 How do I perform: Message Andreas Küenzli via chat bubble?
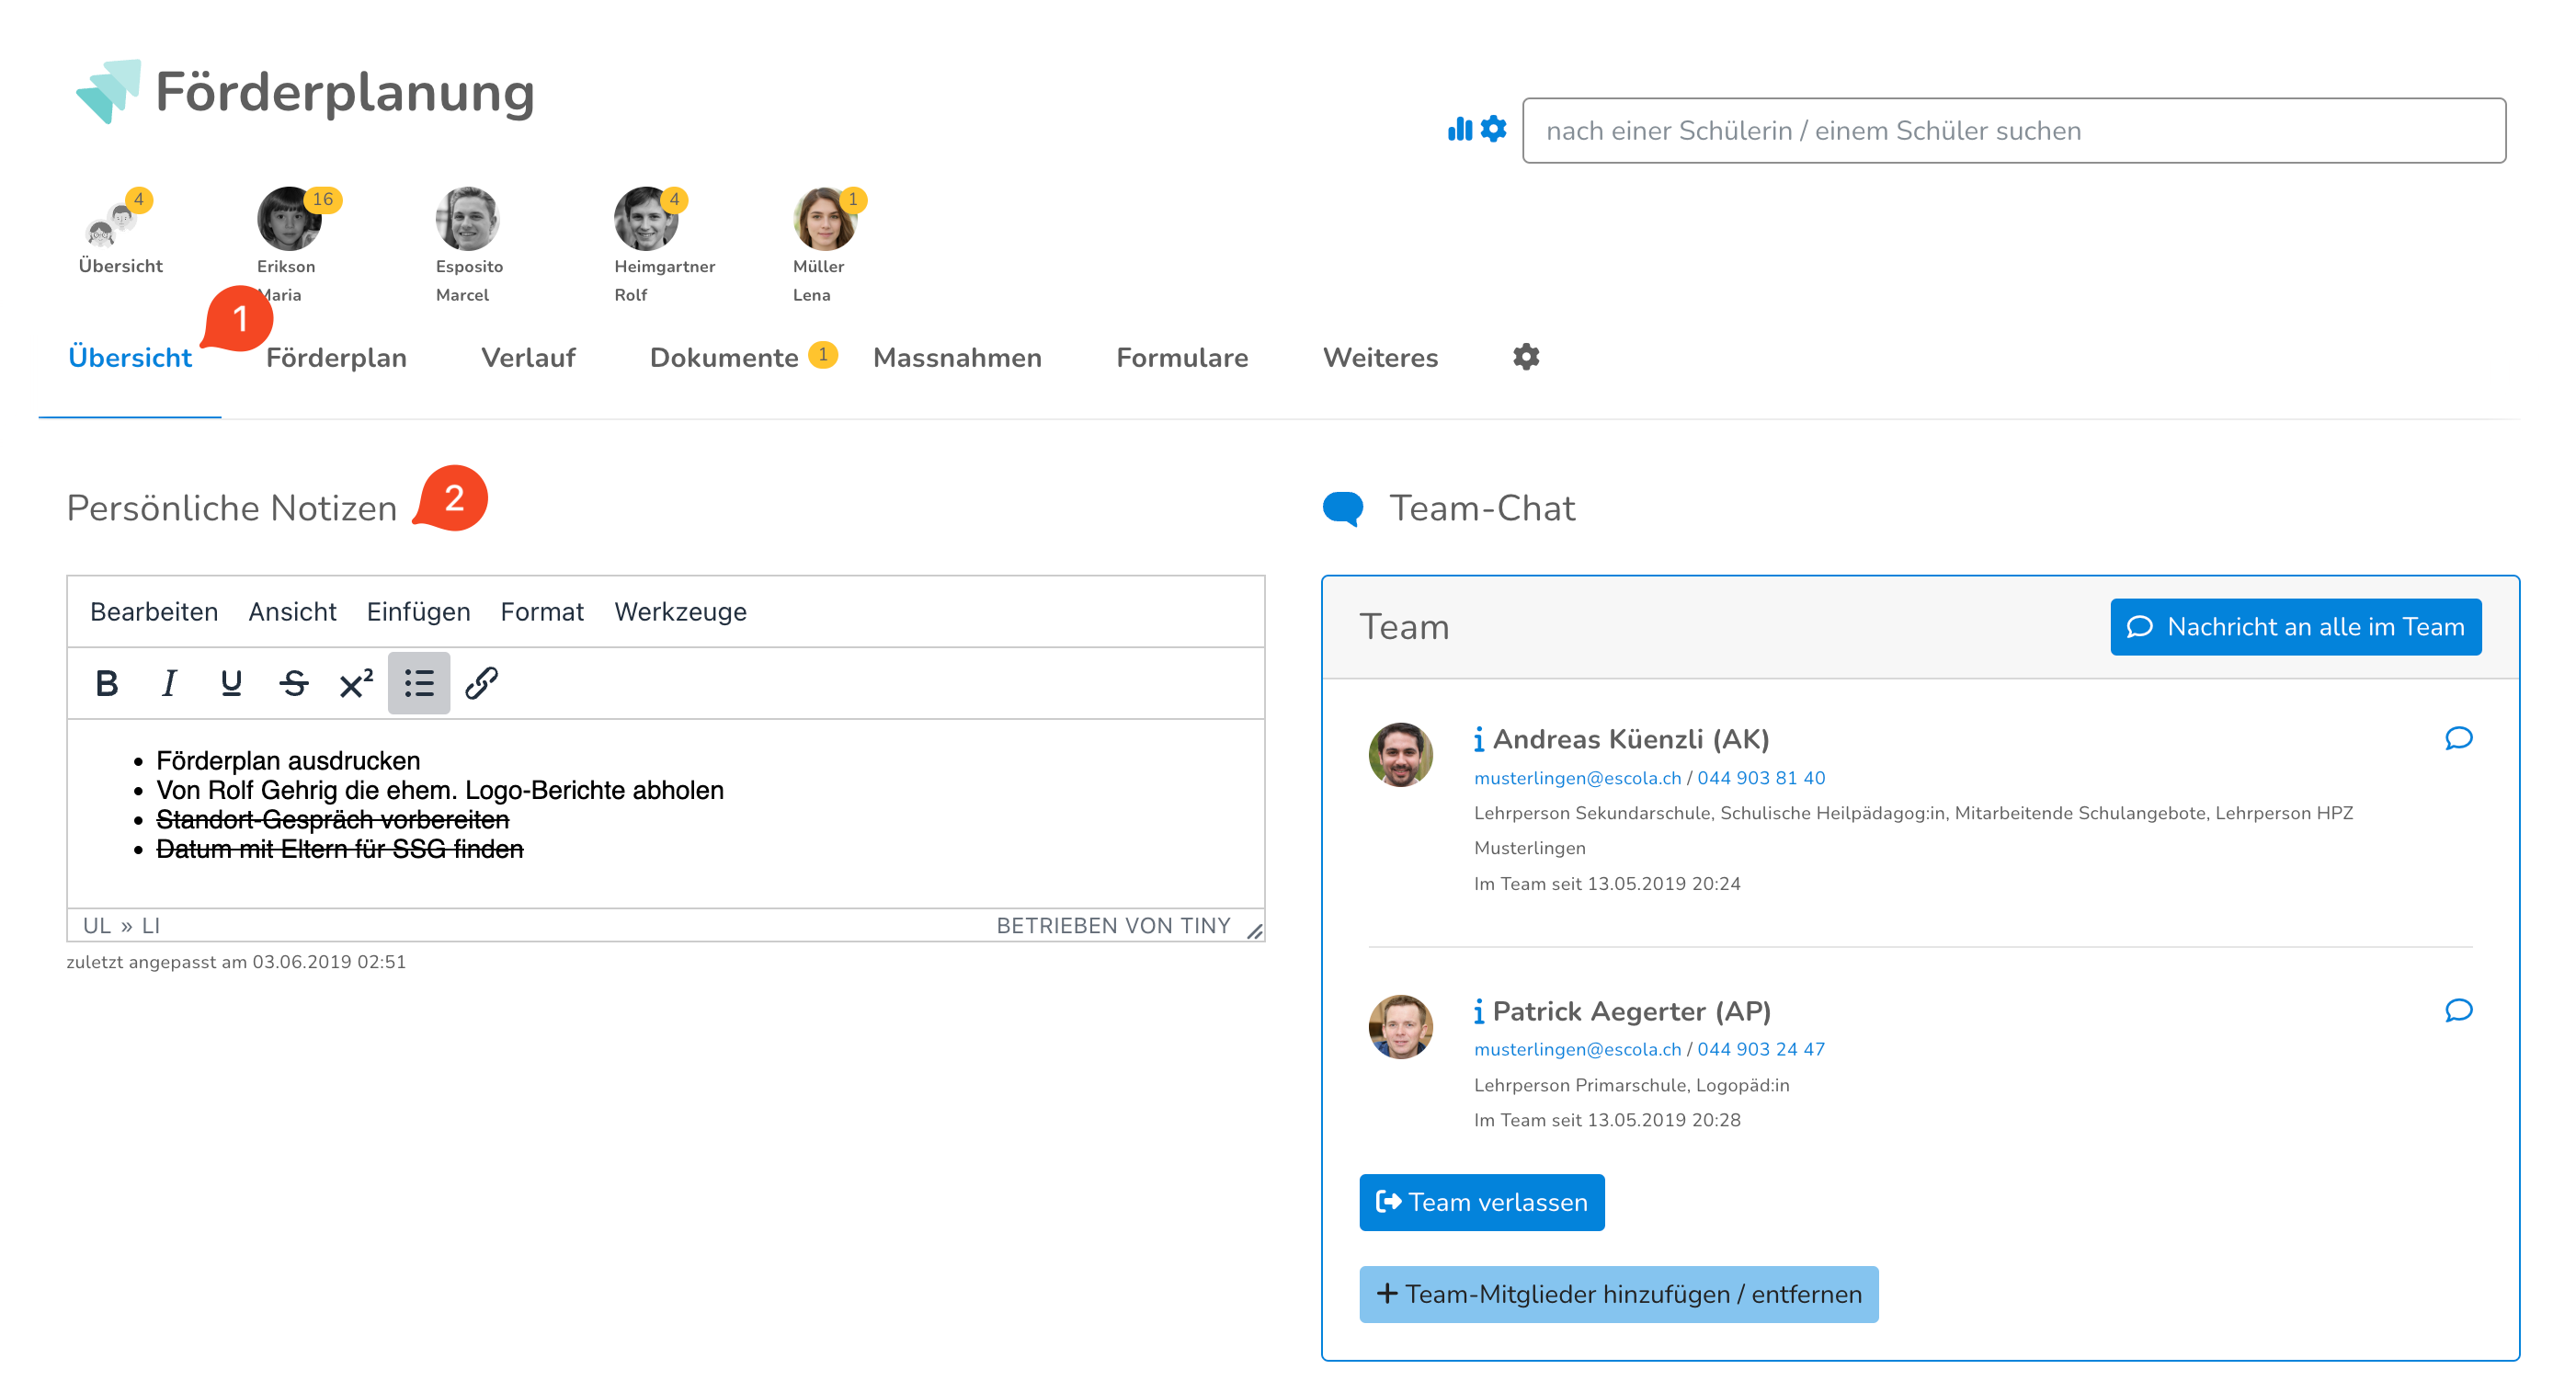point(2458,738)
